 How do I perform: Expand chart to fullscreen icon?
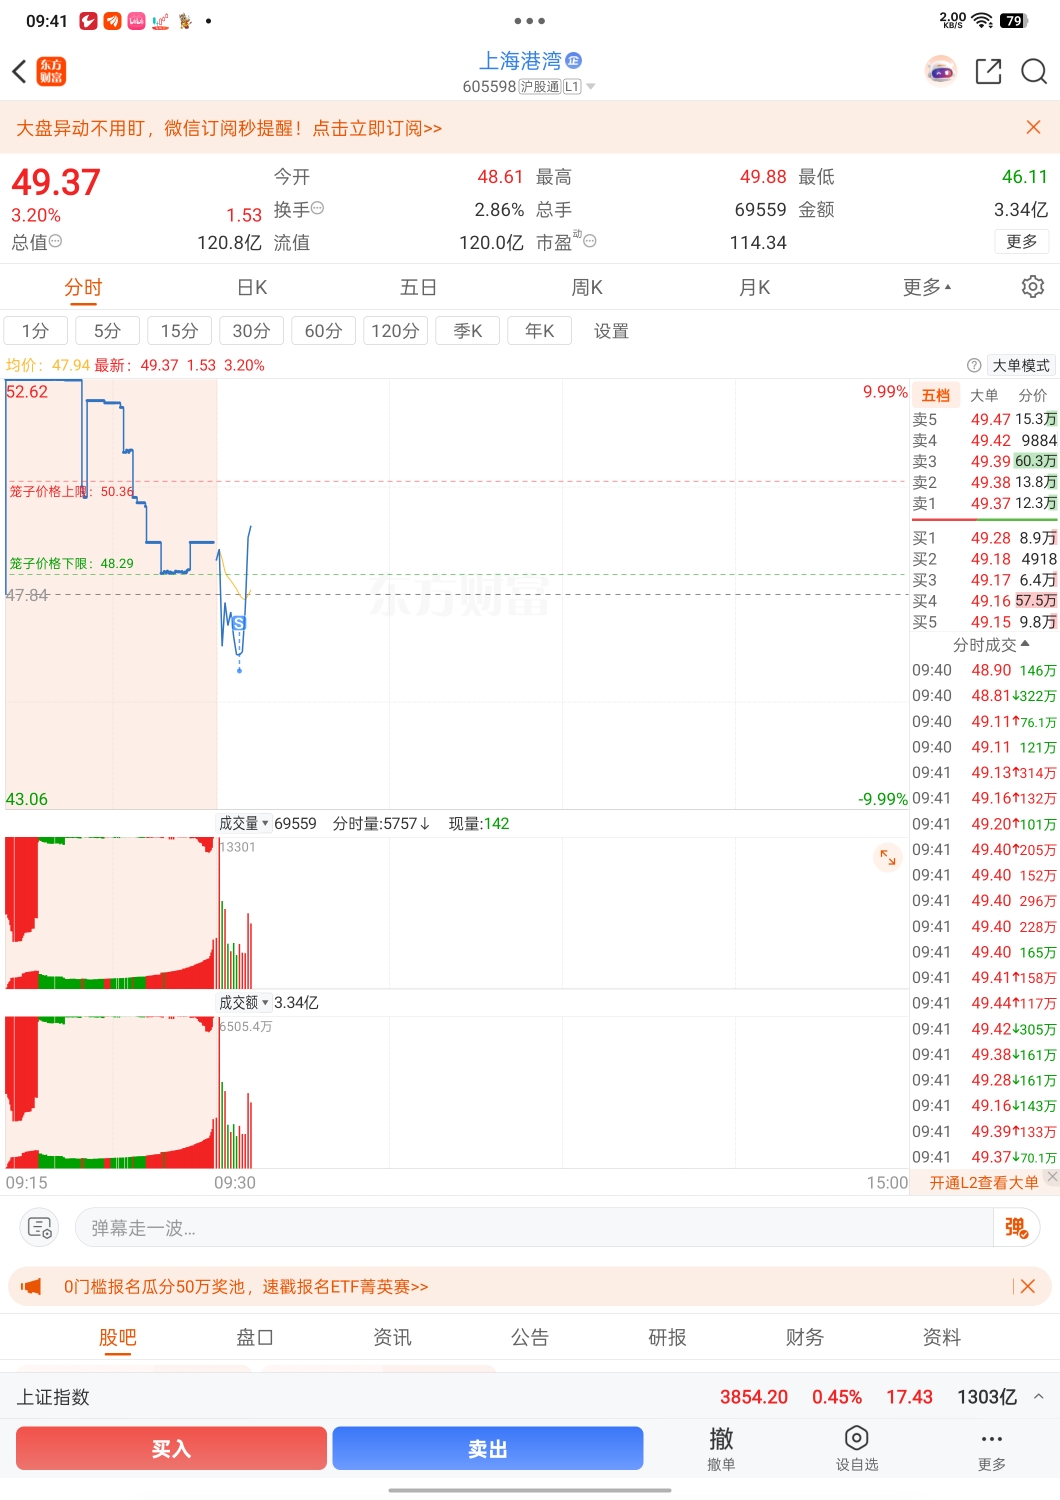coord(888,857)
